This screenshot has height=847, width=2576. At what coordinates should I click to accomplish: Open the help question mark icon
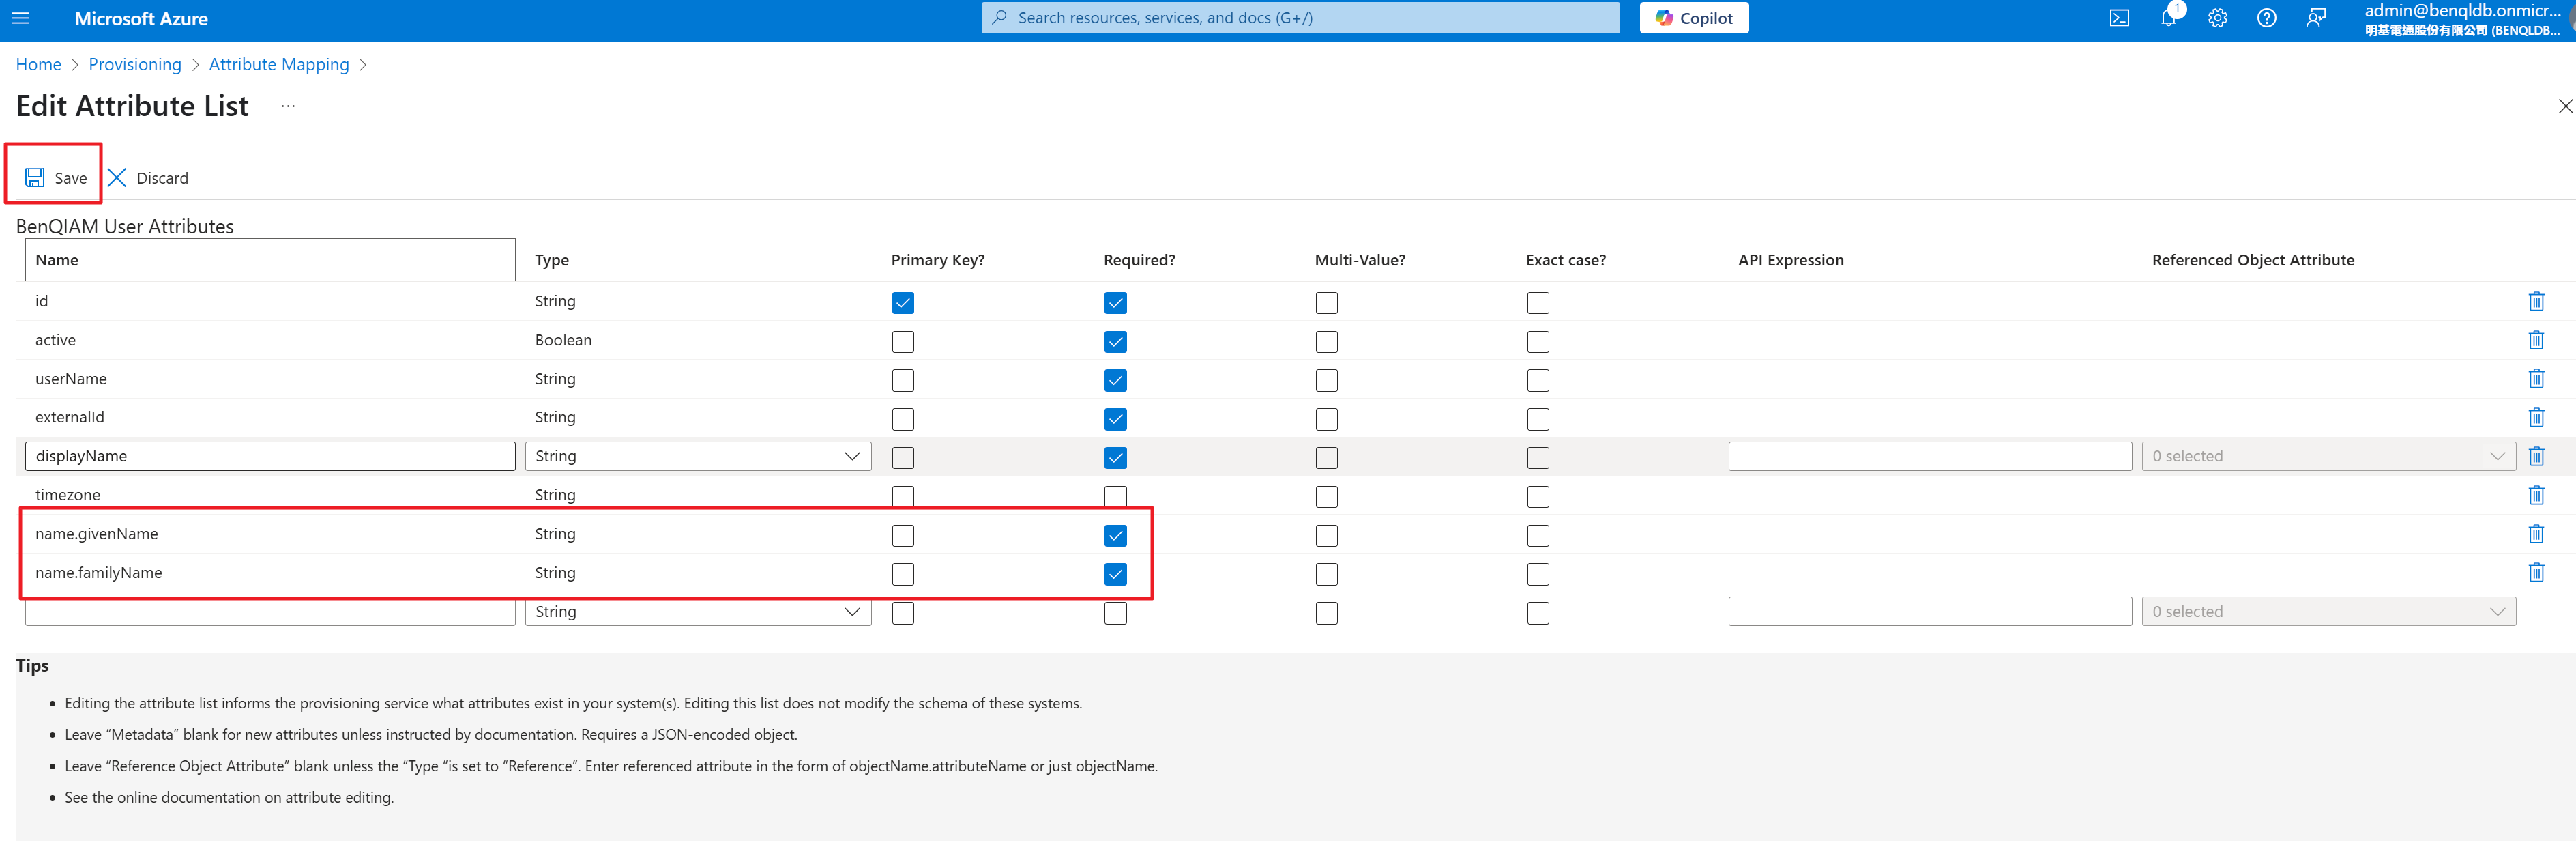2266,18
